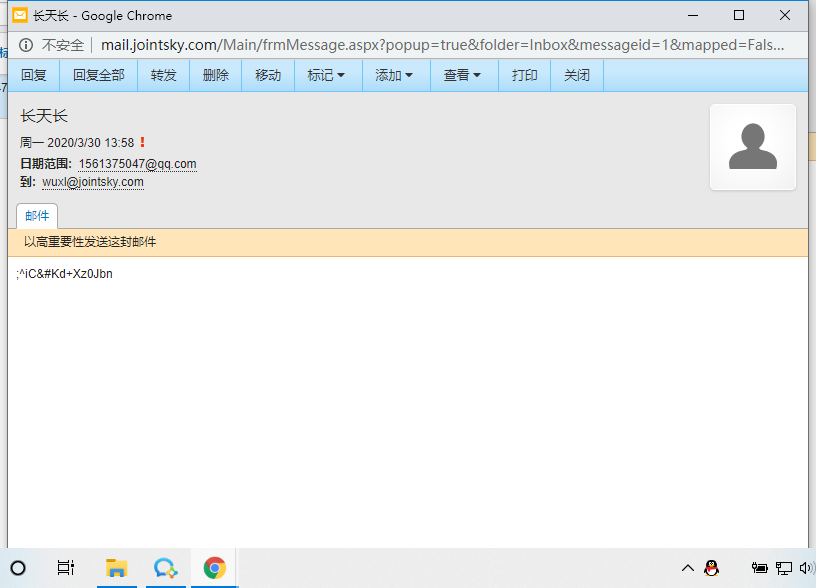This screenshot has width=816, height=588.
Task: Close the message with 关闭 button
Action: pyautogui.click(x=577, y=75)
